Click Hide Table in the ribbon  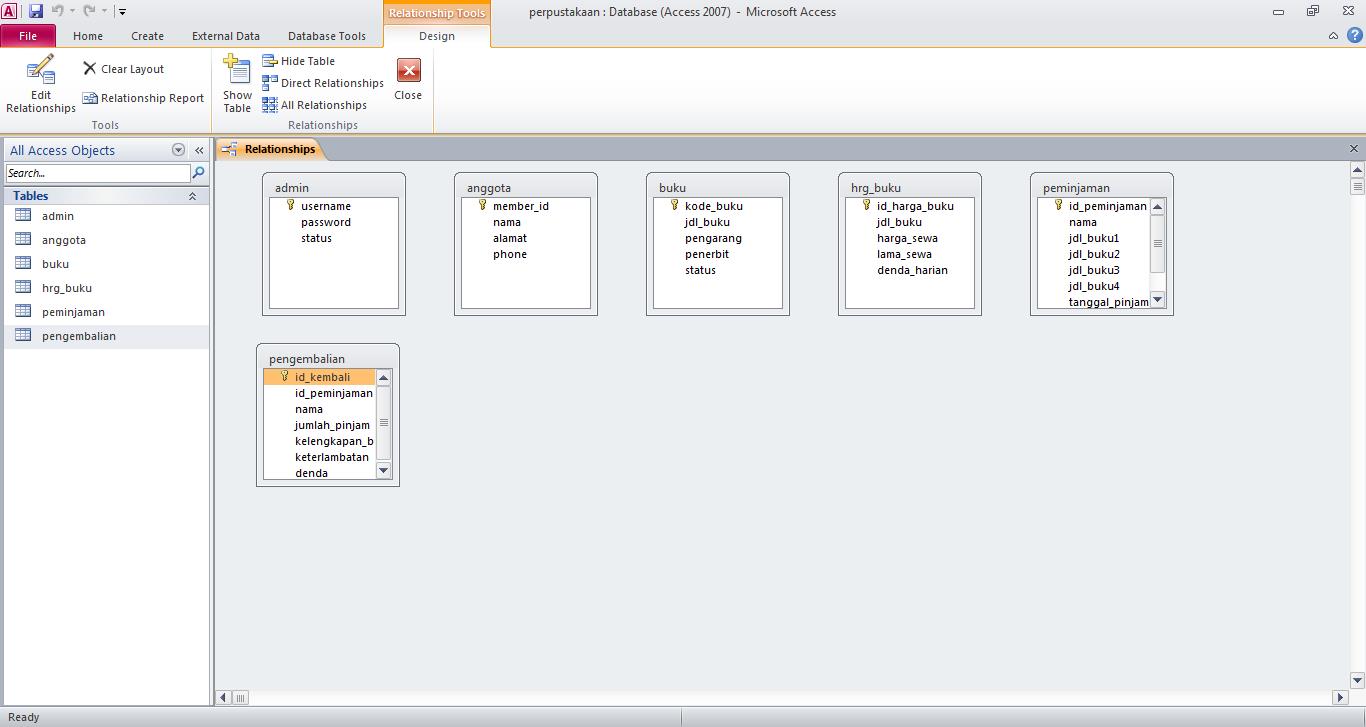pyautogui.click(x=298, y=61)
